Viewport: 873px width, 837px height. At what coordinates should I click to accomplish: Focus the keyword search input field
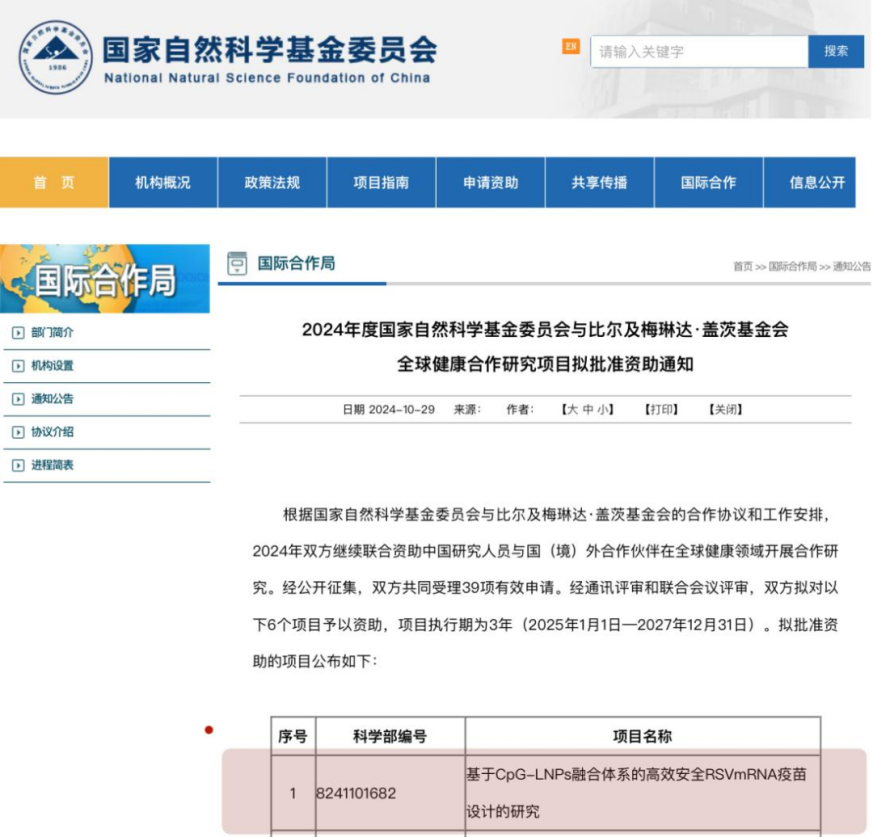[699, 52]
